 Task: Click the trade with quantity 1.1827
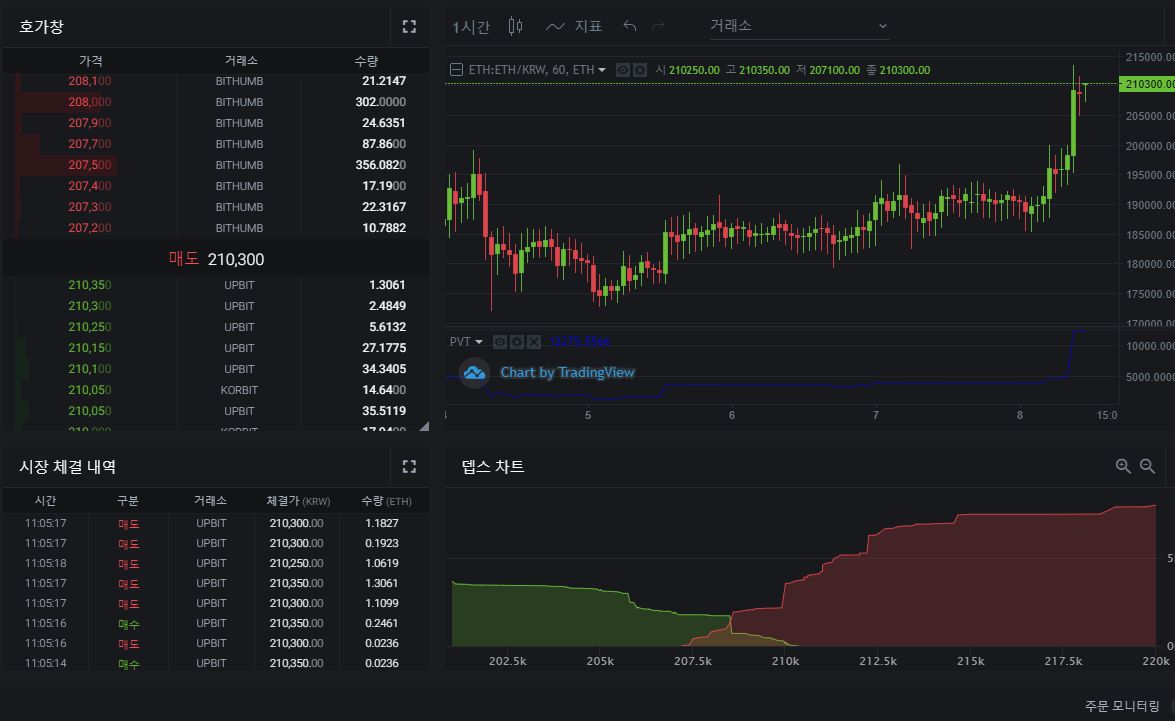216,523
